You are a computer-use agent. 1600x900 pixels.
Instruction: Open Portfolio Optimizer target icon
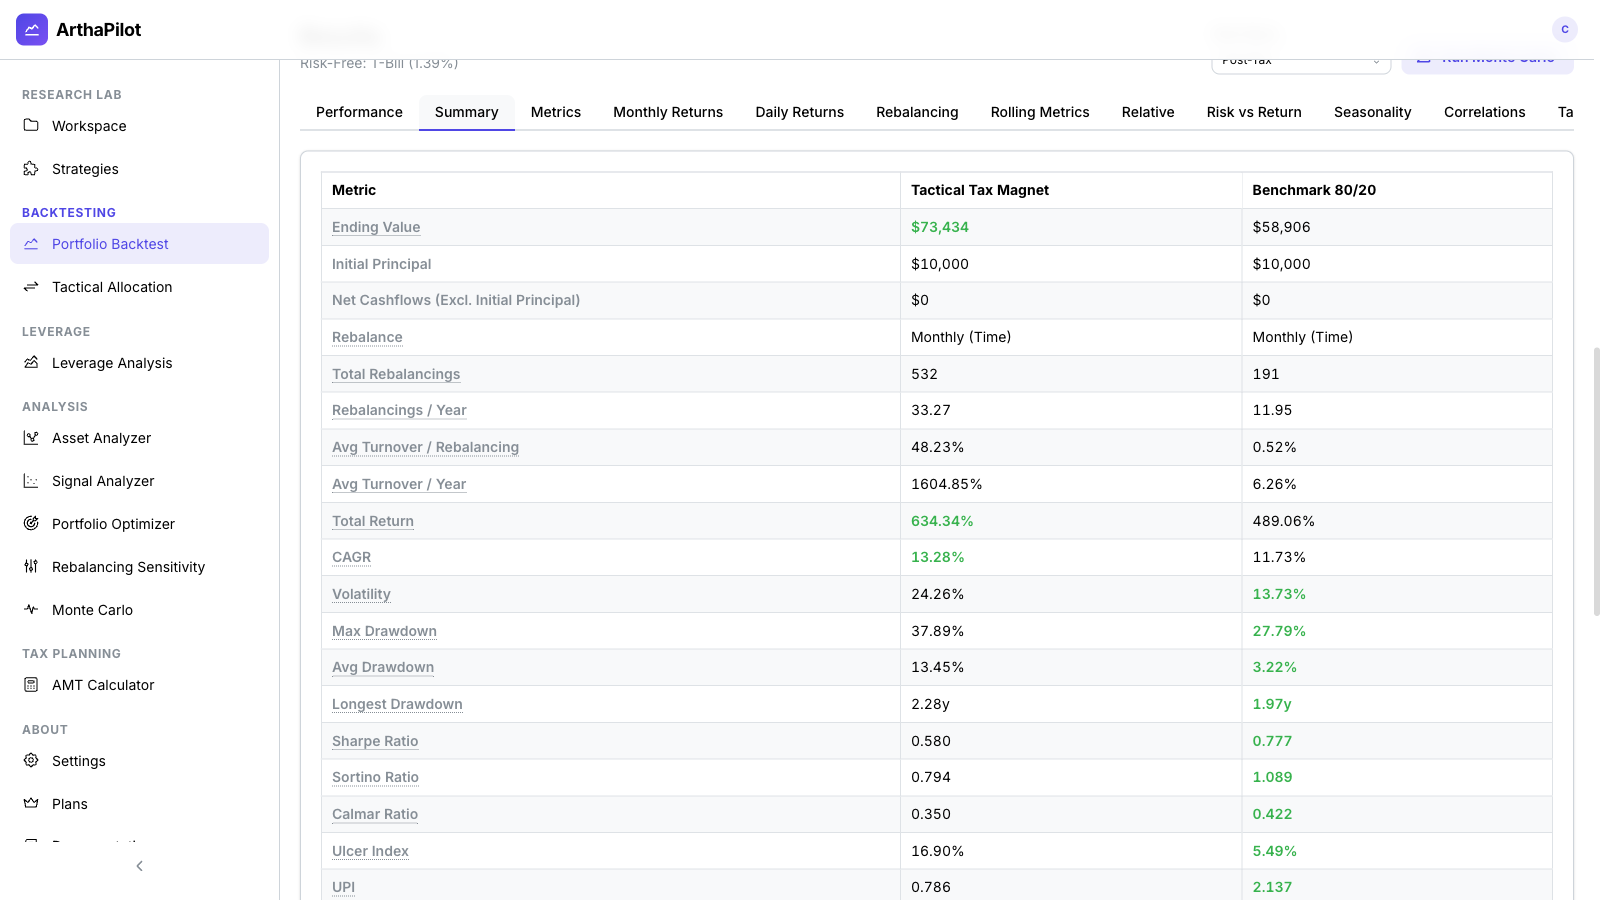[31, 524]
